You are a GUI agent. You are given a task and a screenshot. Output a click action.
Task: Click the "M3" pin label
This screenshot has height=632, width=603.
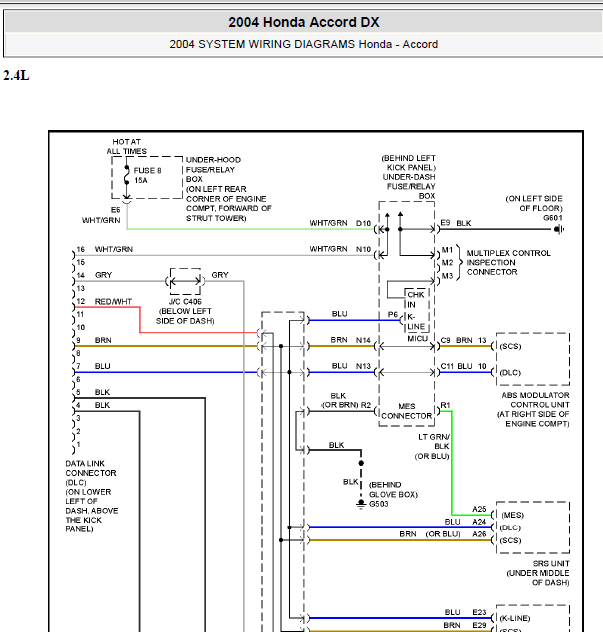447,276
